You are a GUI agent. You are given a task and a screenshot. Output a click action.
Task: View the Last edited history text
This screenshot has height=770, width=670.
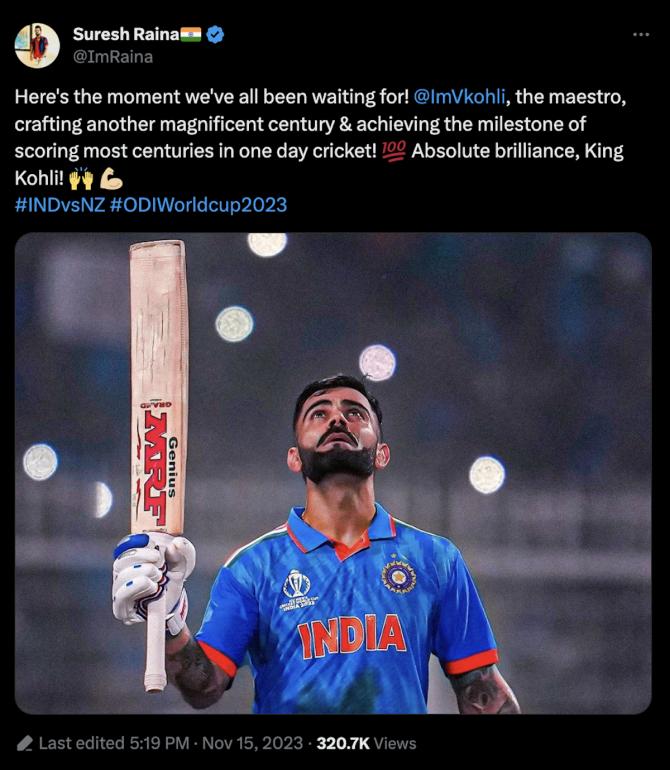click(x=114, y=743)
